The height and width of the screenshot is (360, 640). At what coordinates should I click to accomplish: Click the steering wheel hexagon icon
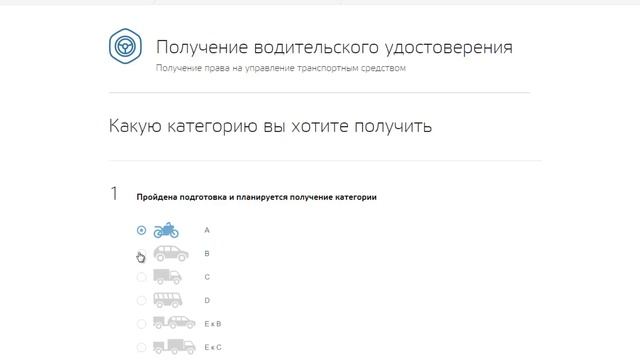(x=125, y=46)
